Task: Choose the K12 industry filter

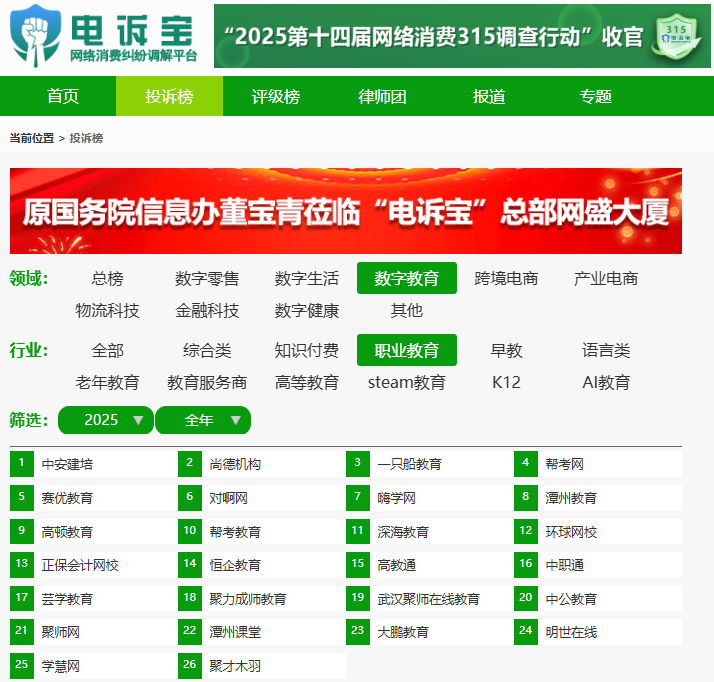Action: (506, 382)
